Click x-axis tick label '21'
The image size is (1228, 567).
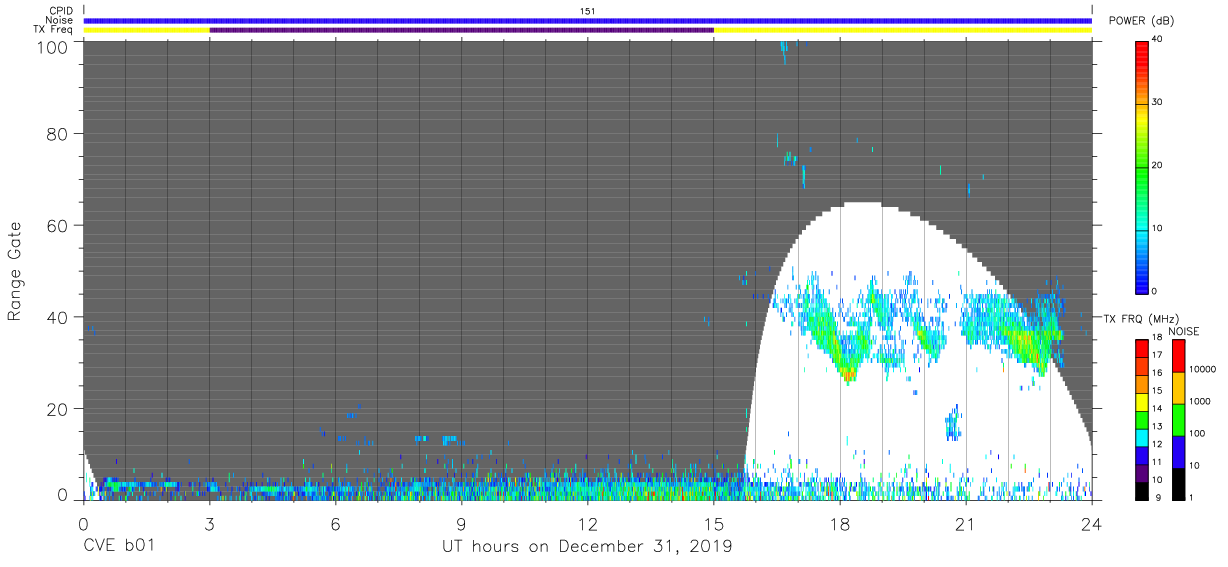pos(966,523)
